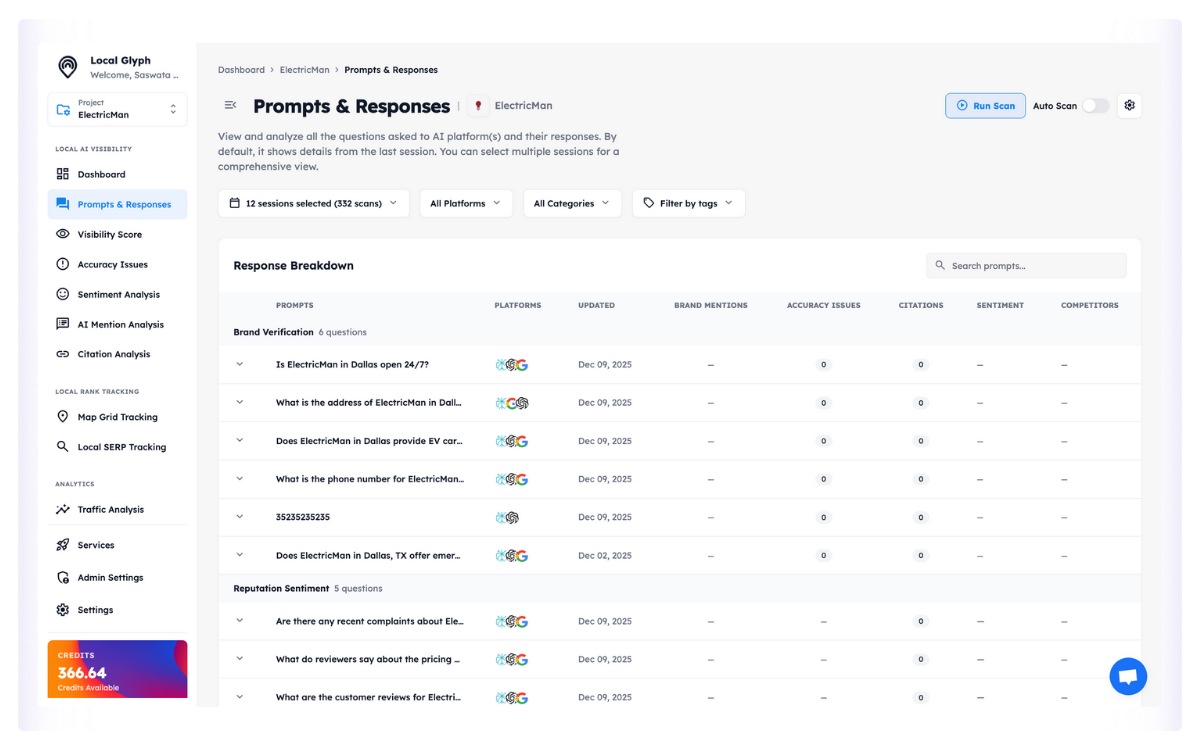
Task: Collapse the sidebar using the menu icon
Action: [x=230, y=105]
